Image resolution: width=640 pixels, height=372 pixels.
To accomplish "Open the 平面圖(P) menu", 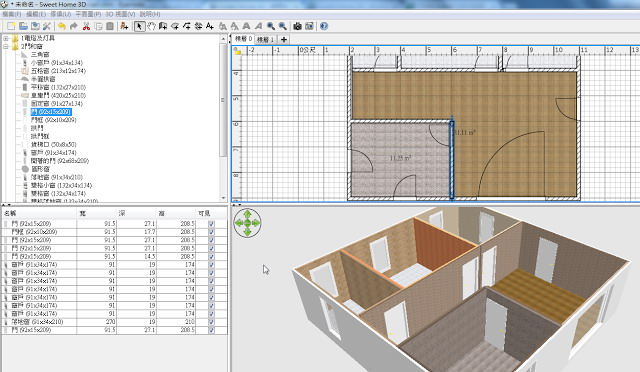I will tap(88, 14).
